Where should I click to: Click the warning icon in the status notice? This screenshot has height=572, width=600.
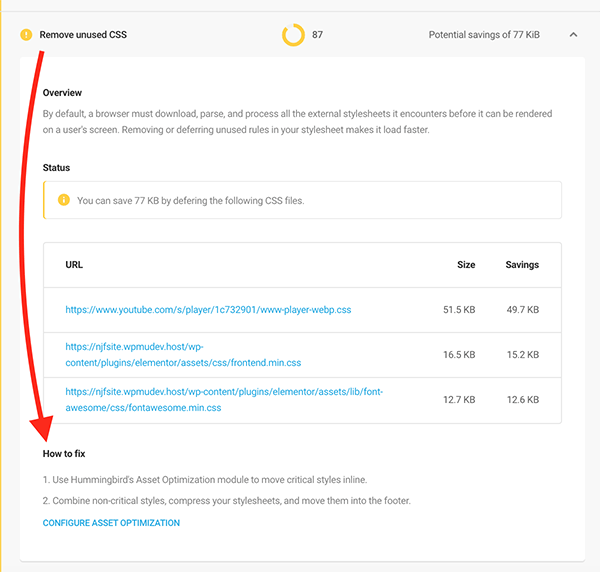point(64,200)
